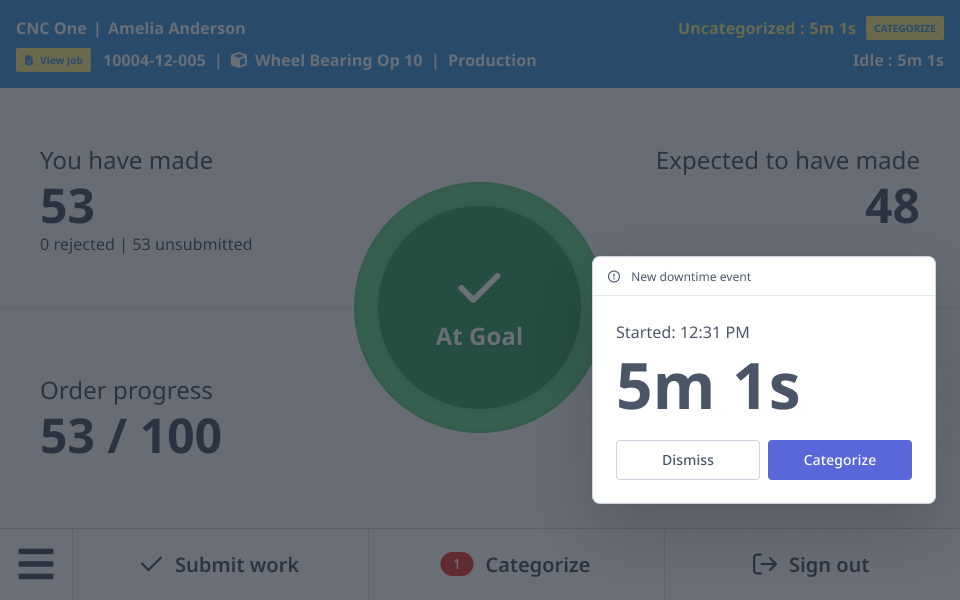Click the red badge showing 1 next to Categorize
This screenshot has width=960, height=600.
[457, 564]
